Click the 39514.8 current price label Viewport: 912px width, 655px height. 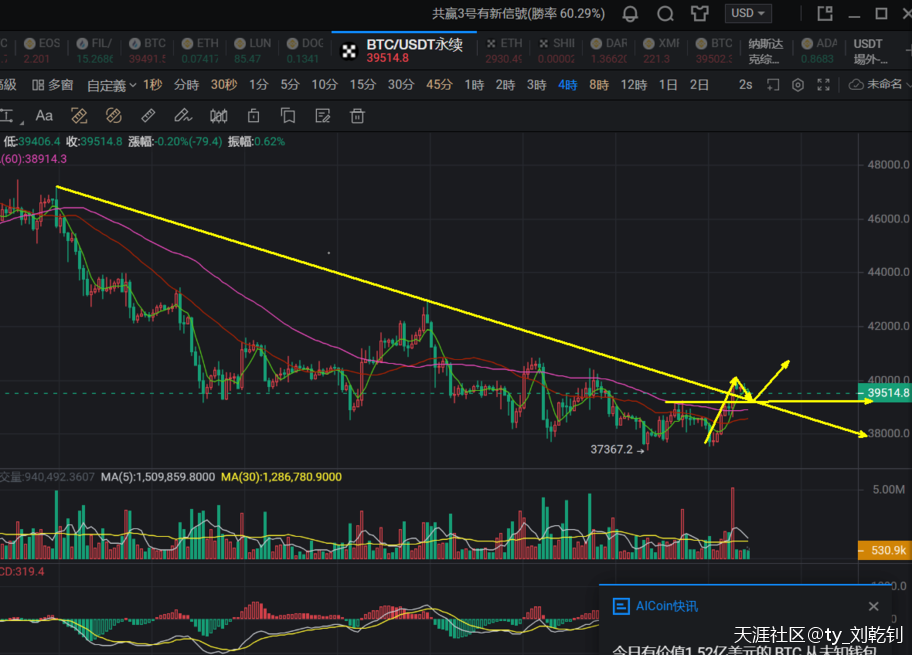(885, 393)
